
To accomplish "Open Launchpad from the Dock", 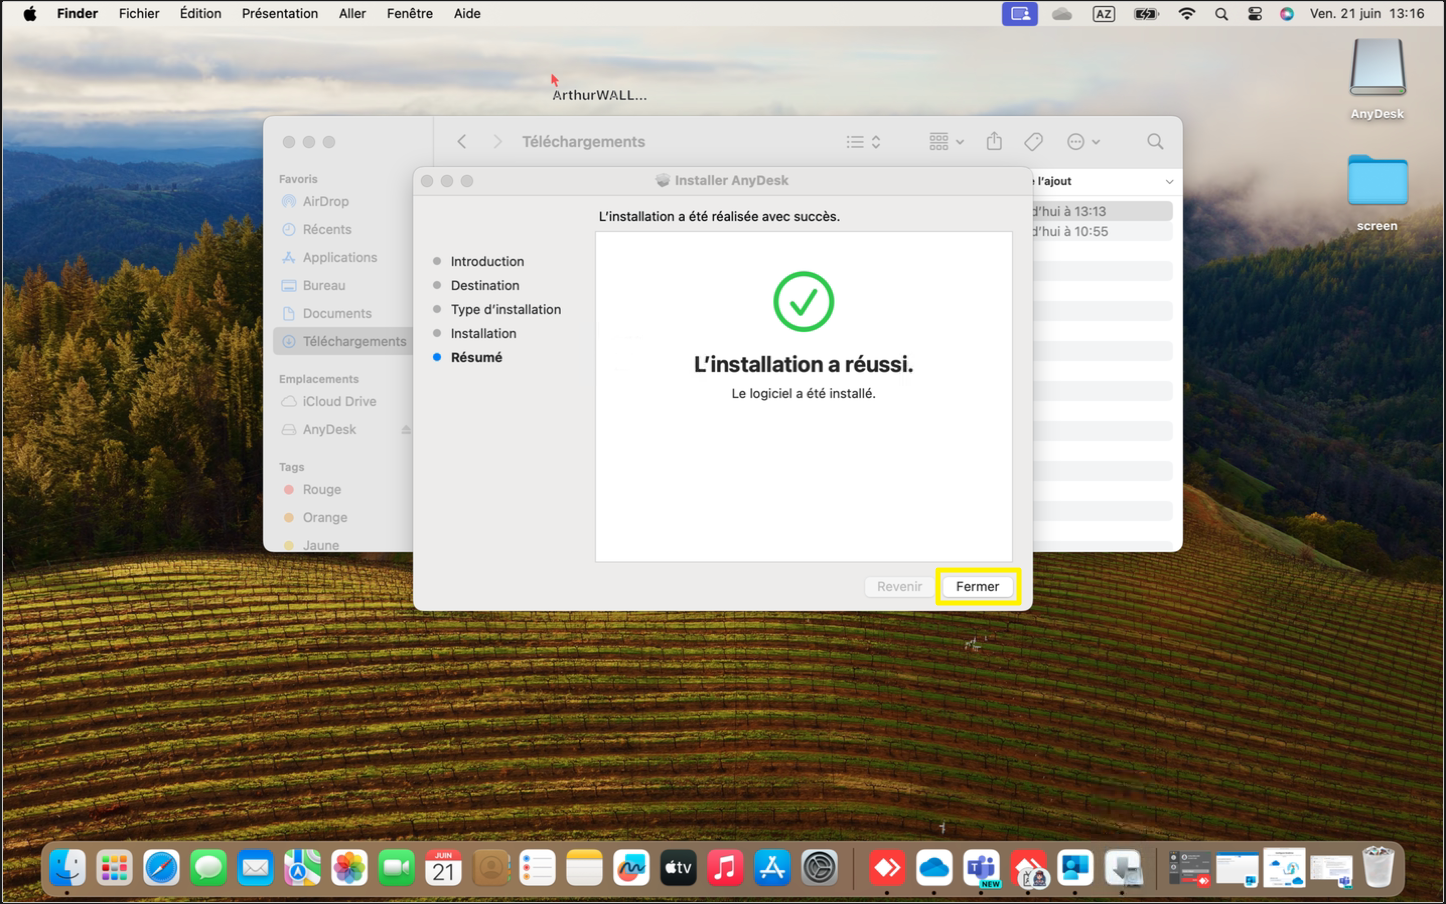I will pyautogui.click(x=114, y=868).
